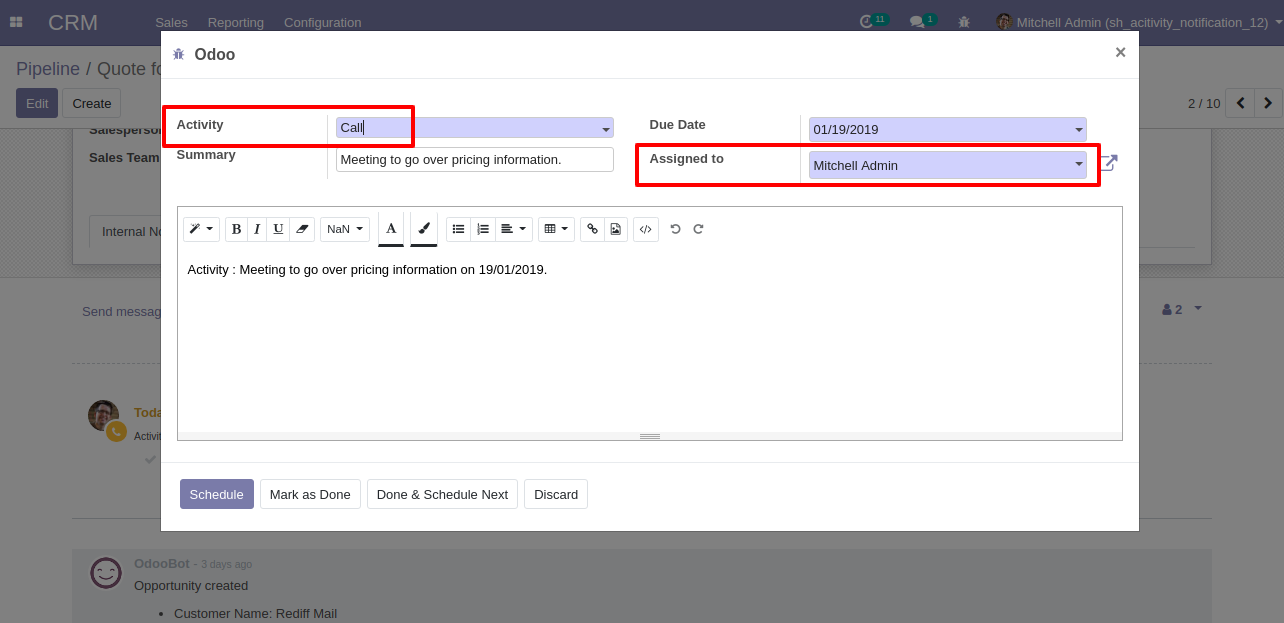Viewport: 1284px width, 623px height.
Task: Click the Opportunity created text
Action: point(191,586)
